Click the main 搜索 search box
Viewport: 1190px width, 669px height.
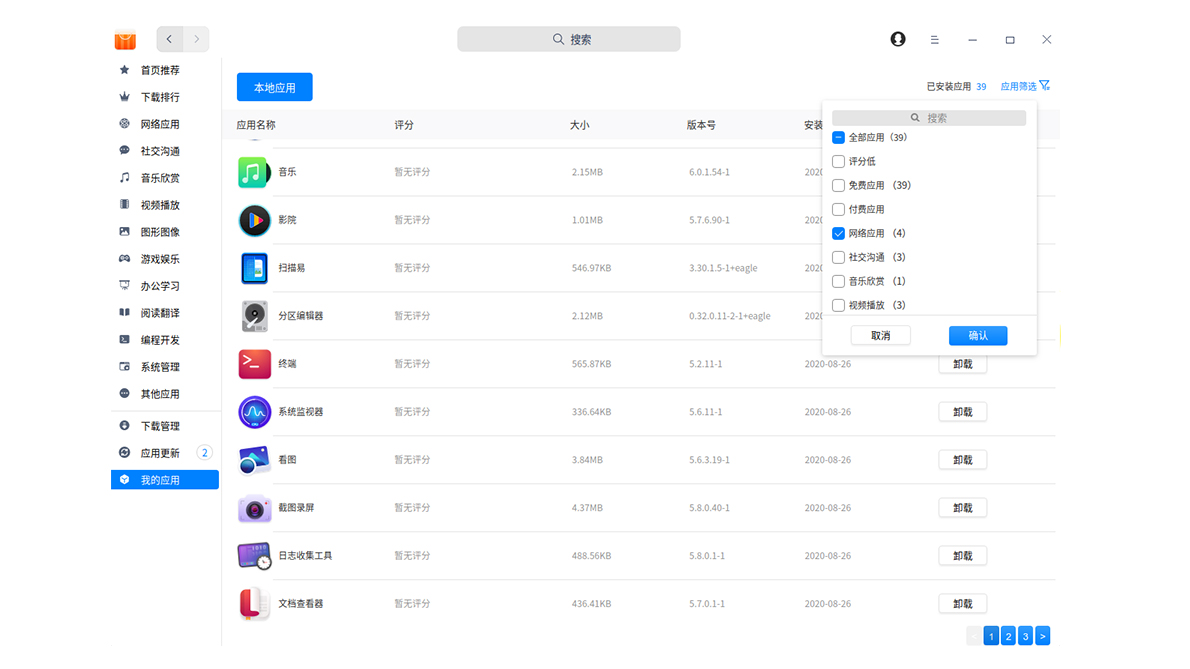point(569,39)
